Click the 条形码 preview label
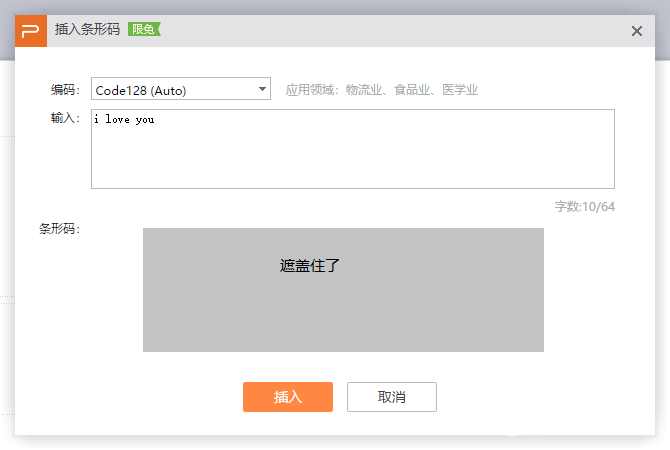 [x=59, y=229]
